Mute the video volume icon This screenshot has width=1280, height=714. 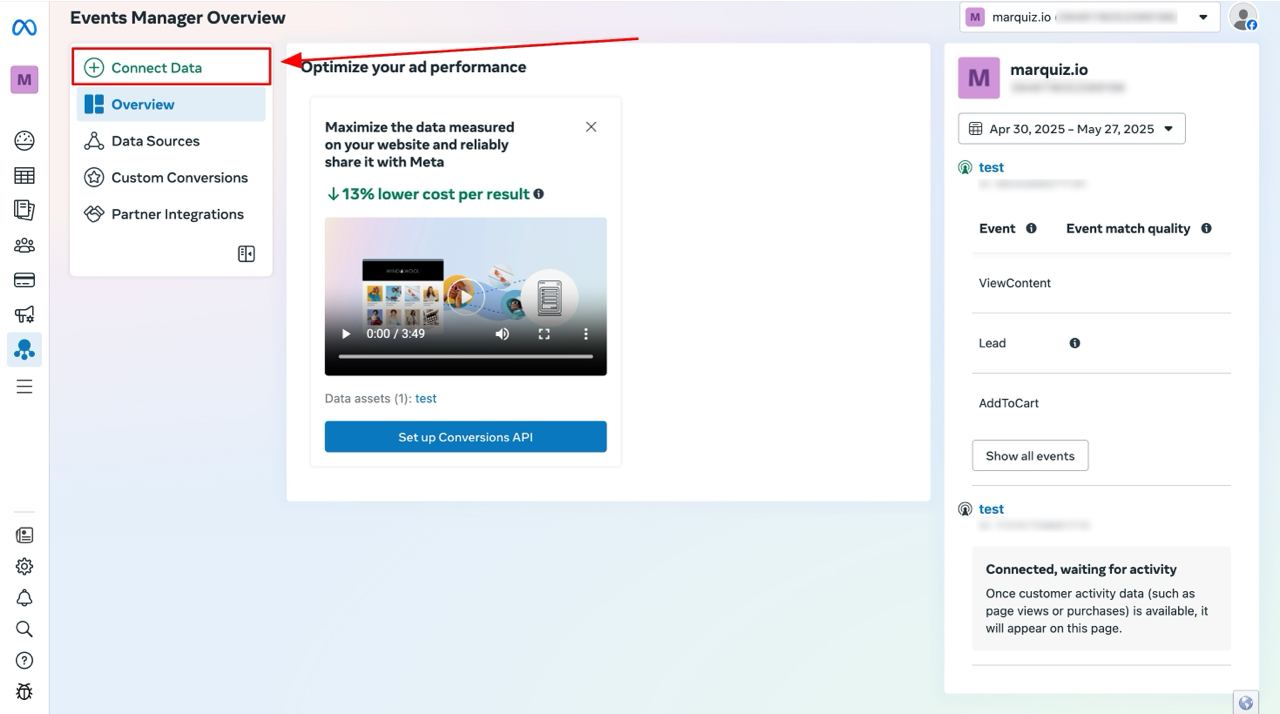(x=502, y=334)
